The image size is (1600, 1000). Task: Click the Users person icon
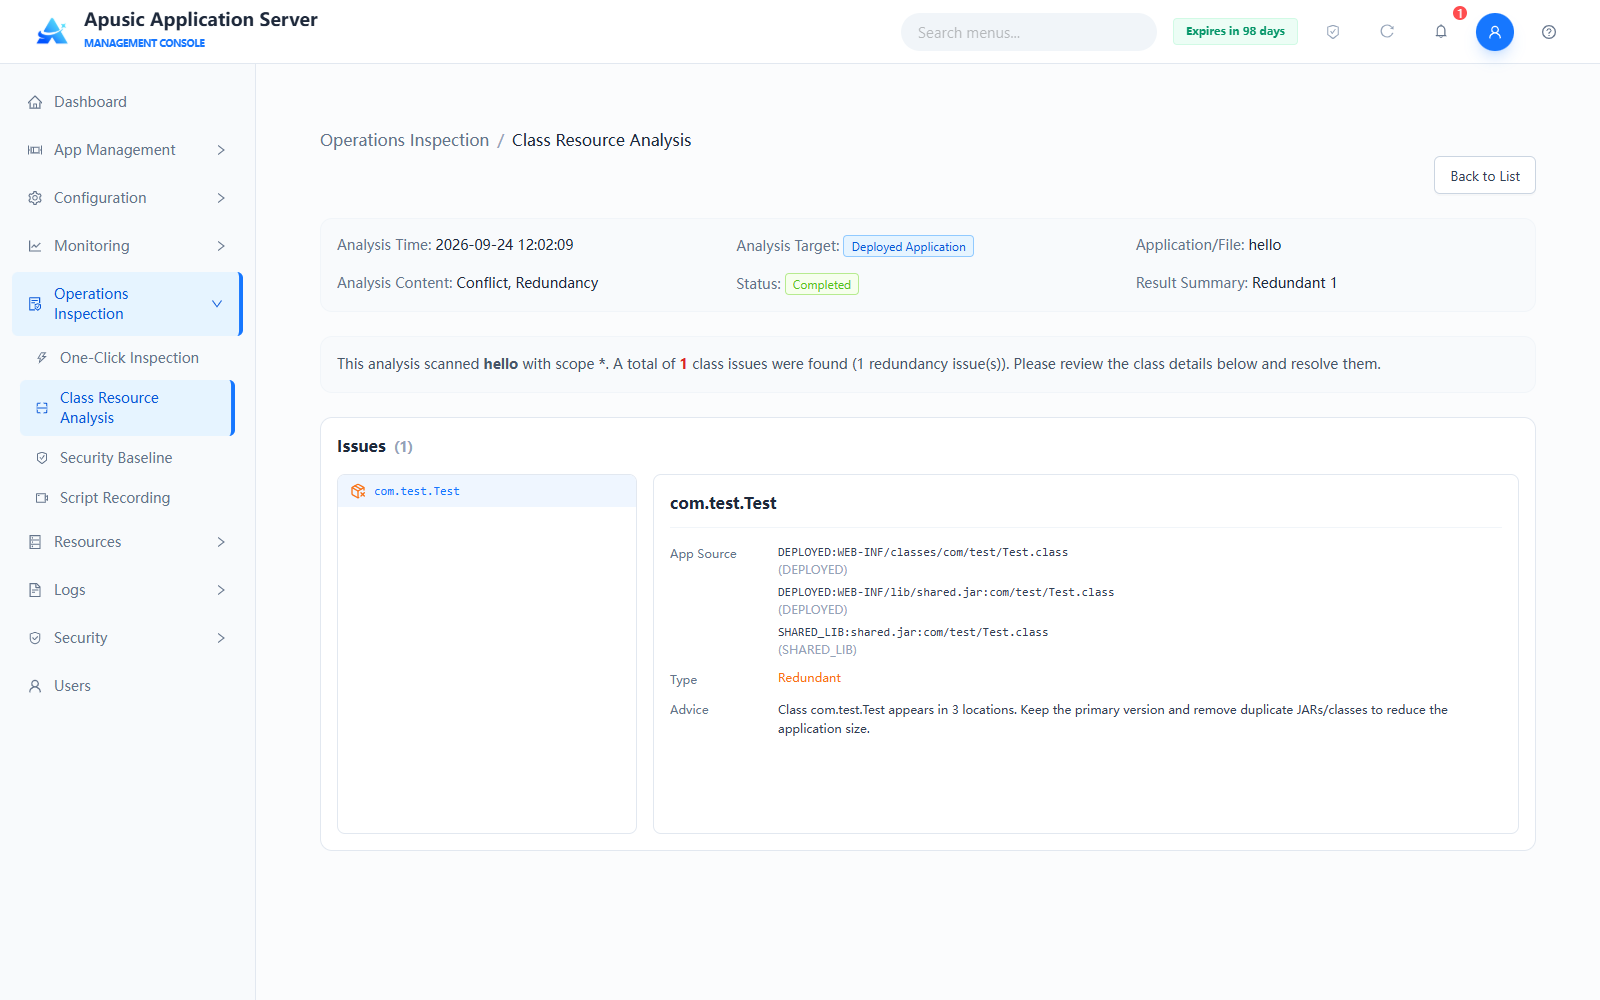click(35, 686)
